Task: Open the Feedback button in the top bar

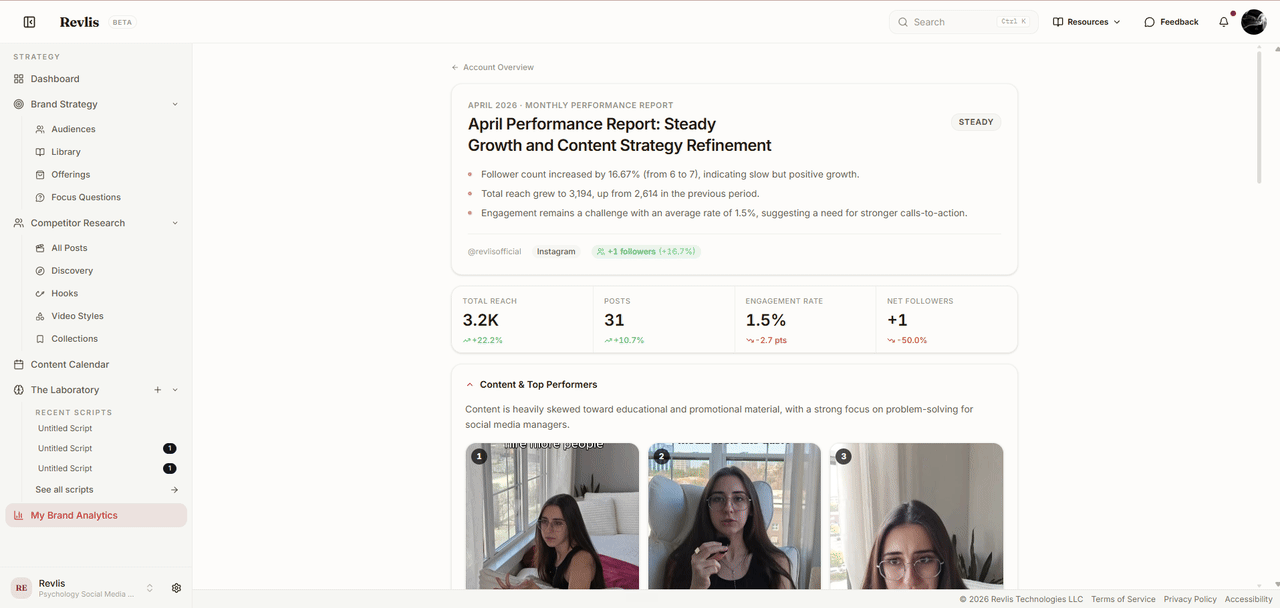Action: click(x=1171, y=22)
